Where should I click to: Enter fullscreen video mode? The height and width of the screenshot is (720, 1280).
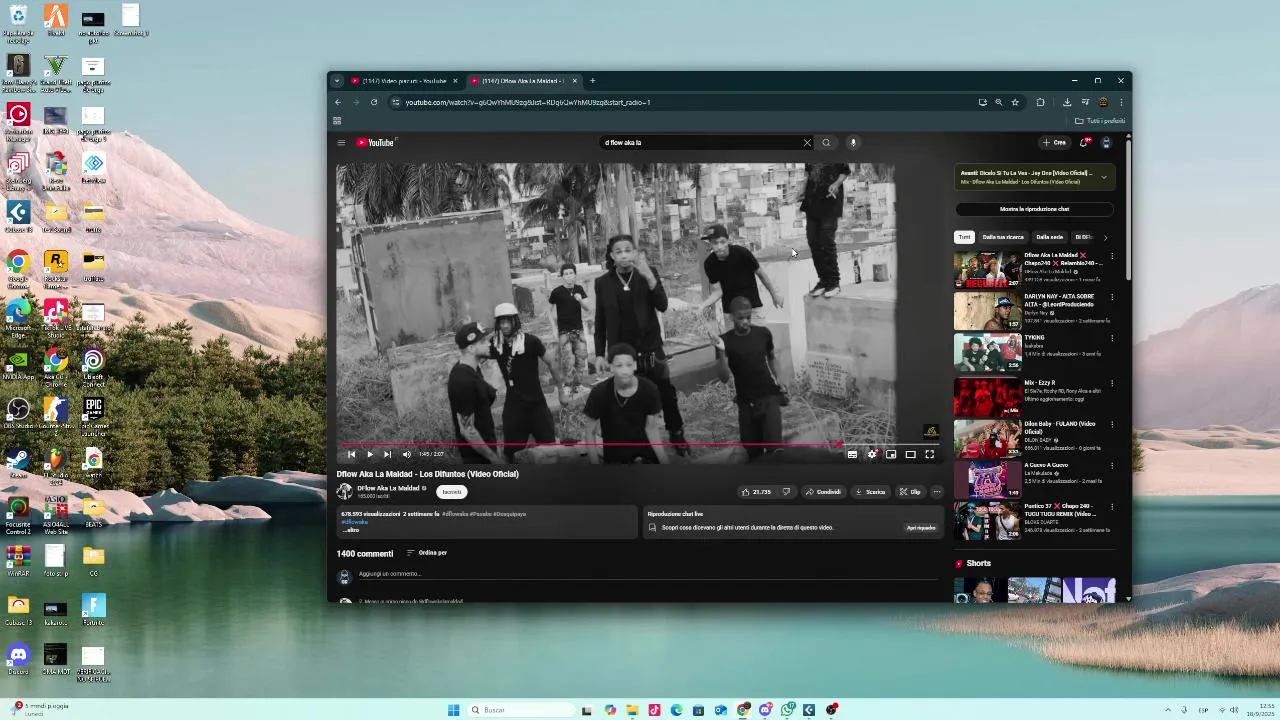(929, 454)
